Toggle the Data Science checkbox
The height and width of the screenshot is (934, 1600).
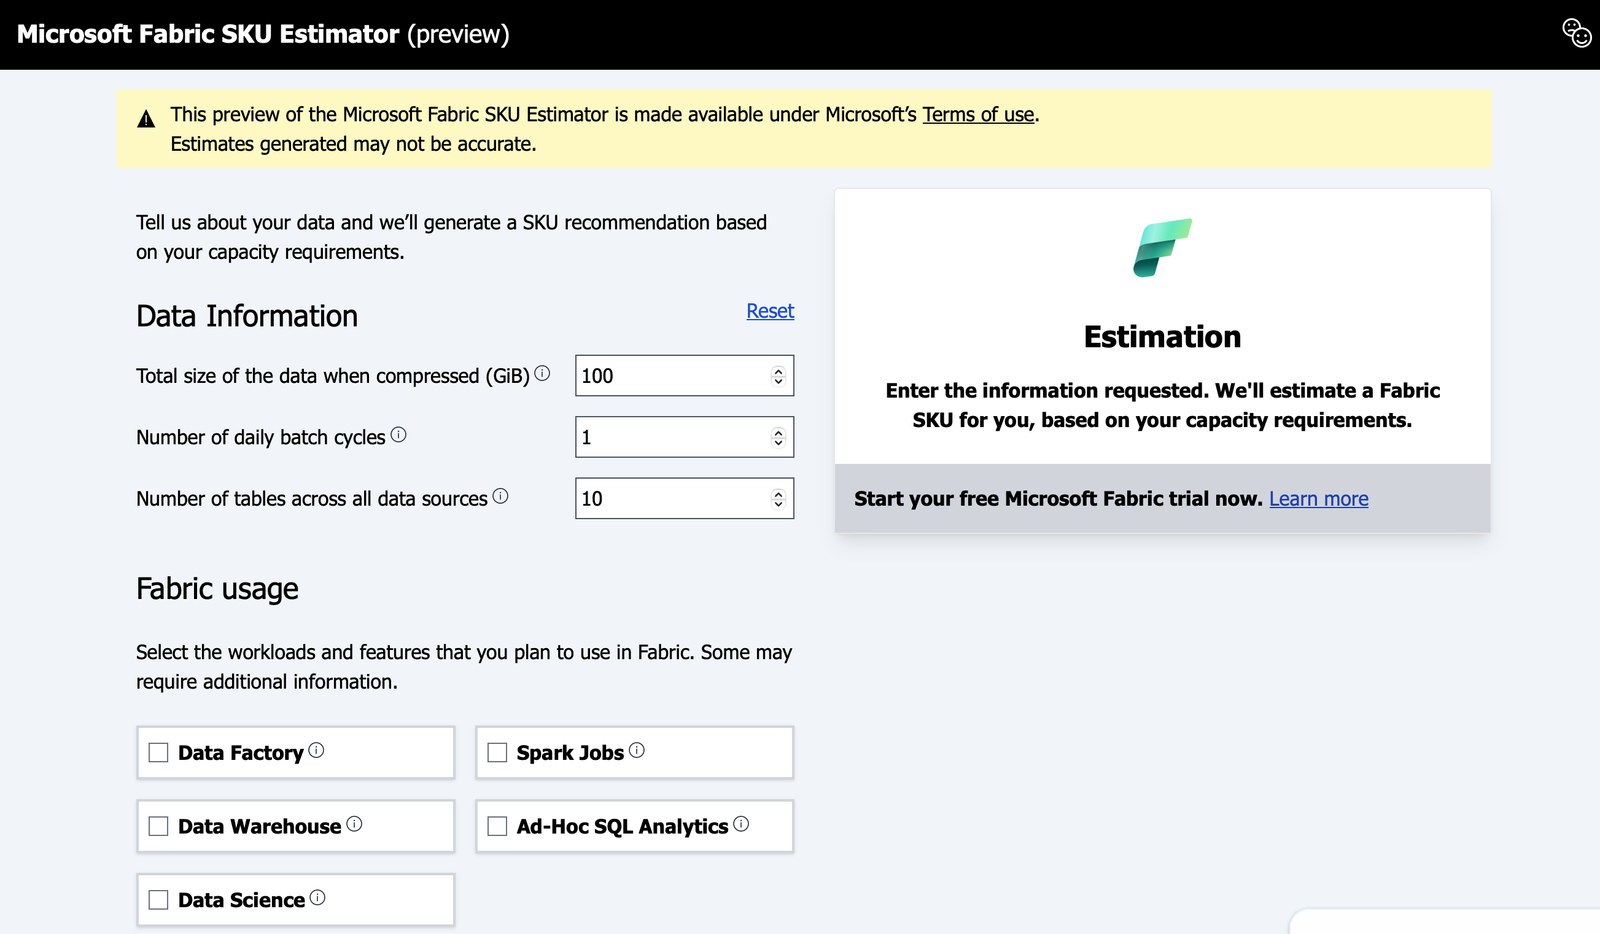(x=159, y=900)
